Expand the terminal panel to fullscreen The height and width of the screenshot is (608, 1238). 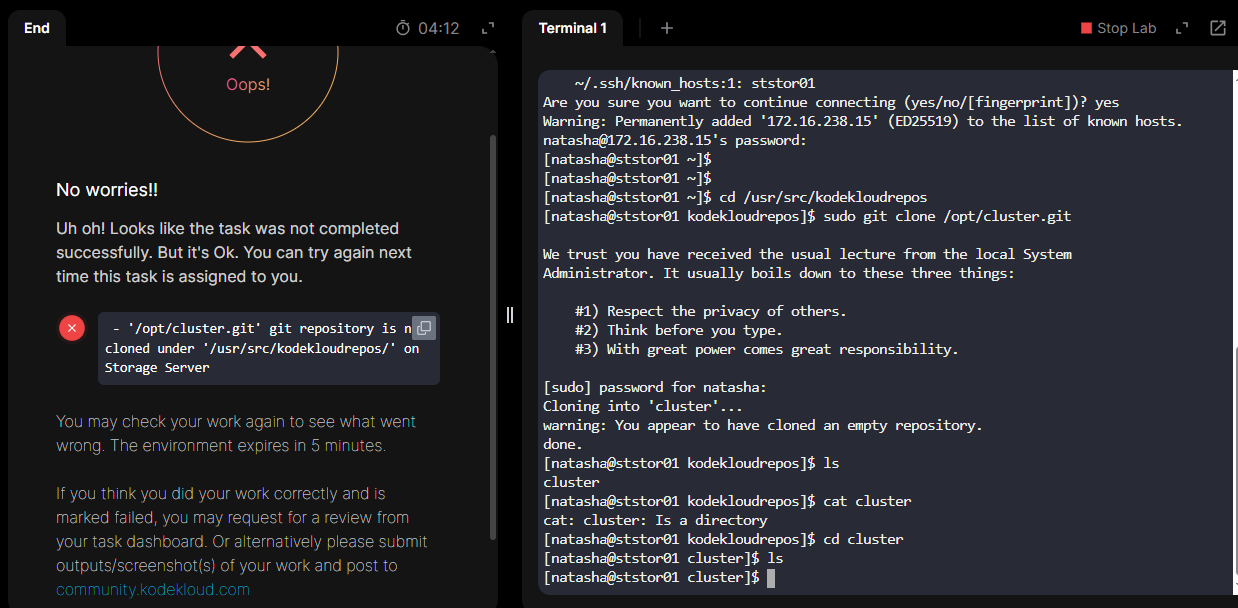pyautogui.click(x=1182, y=28)
